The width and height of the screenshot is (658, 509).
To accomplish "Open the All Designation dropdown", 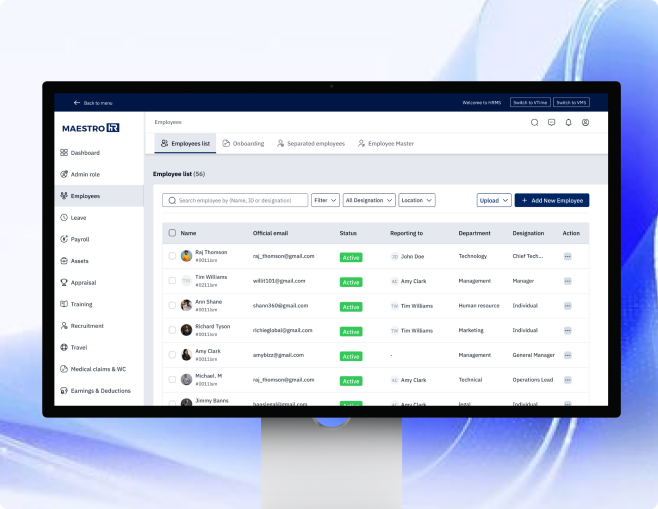I will (368, 200).
